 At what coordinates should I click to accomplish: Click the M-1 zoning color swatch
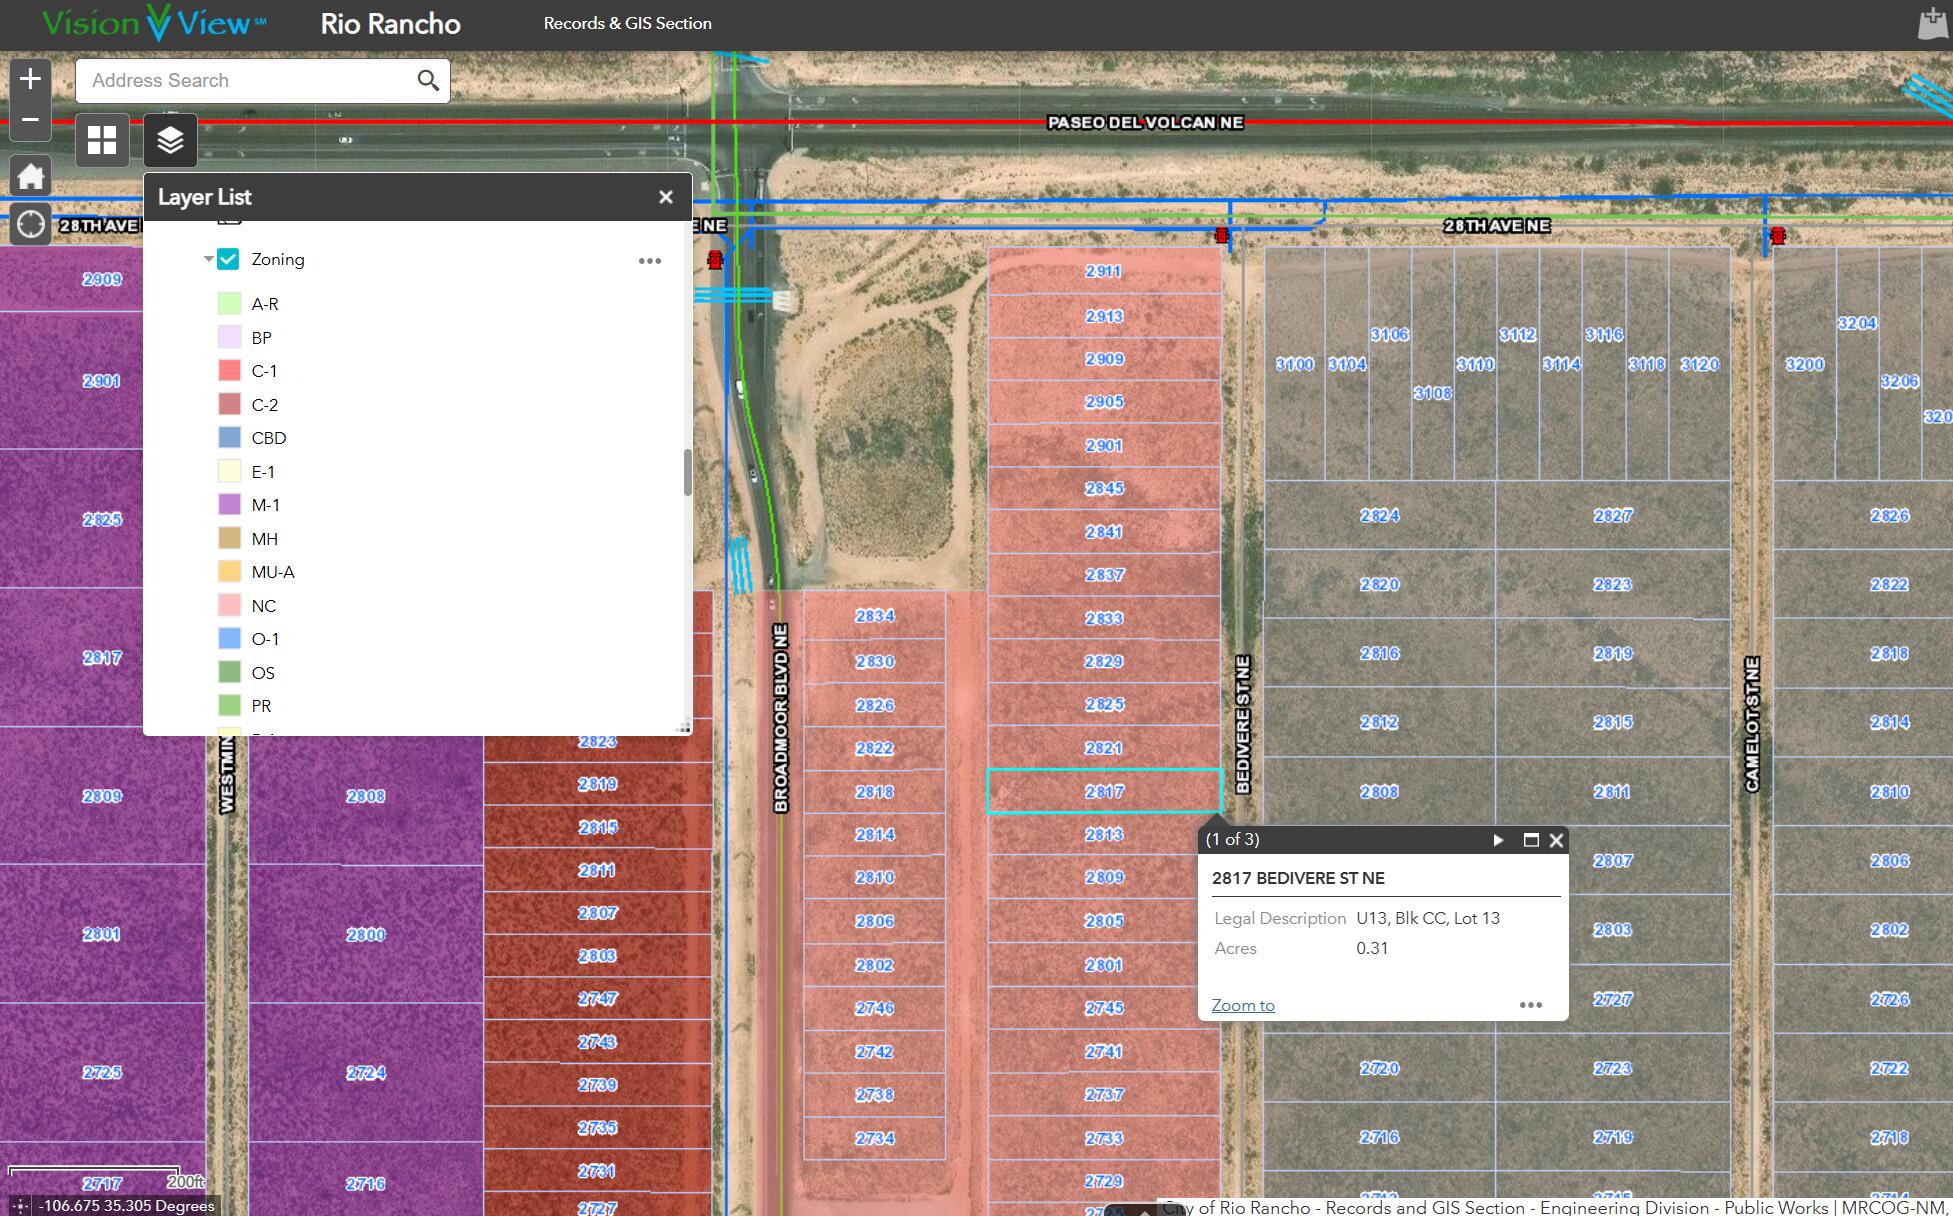[229, 505]
